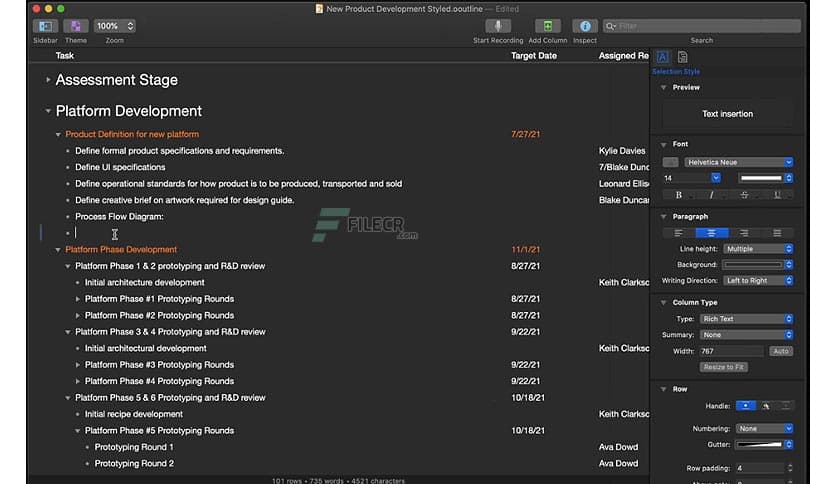Open the font panel button beside Helvetica Neue
This screenshot has height=484, width=836.
[670, 162]
